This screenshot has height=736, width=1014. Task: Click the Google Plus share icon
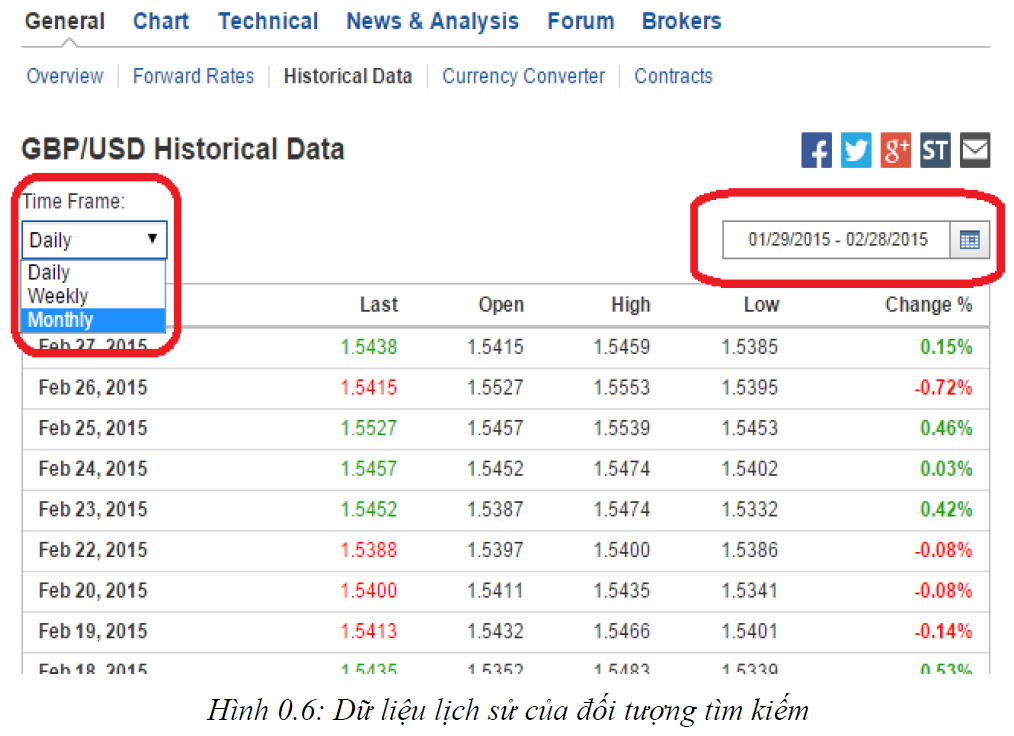(895, 151)
